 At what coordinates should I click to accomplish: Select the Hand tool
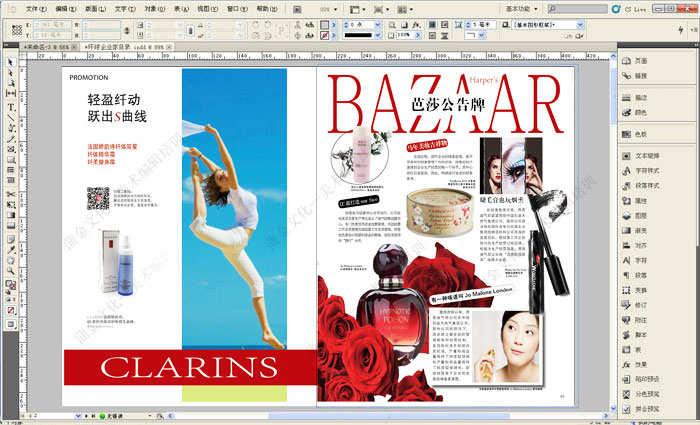pyautogui.click(x=11, y=260)
